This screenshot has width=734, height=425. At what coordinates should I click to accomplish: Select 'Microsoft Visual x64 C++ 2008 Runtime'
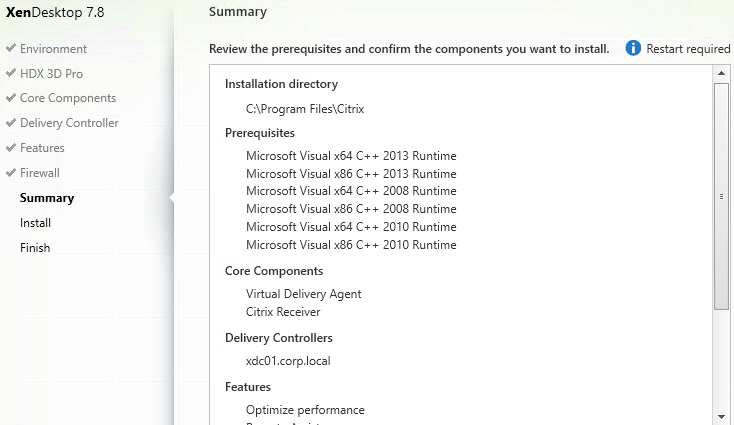point(351,191)
